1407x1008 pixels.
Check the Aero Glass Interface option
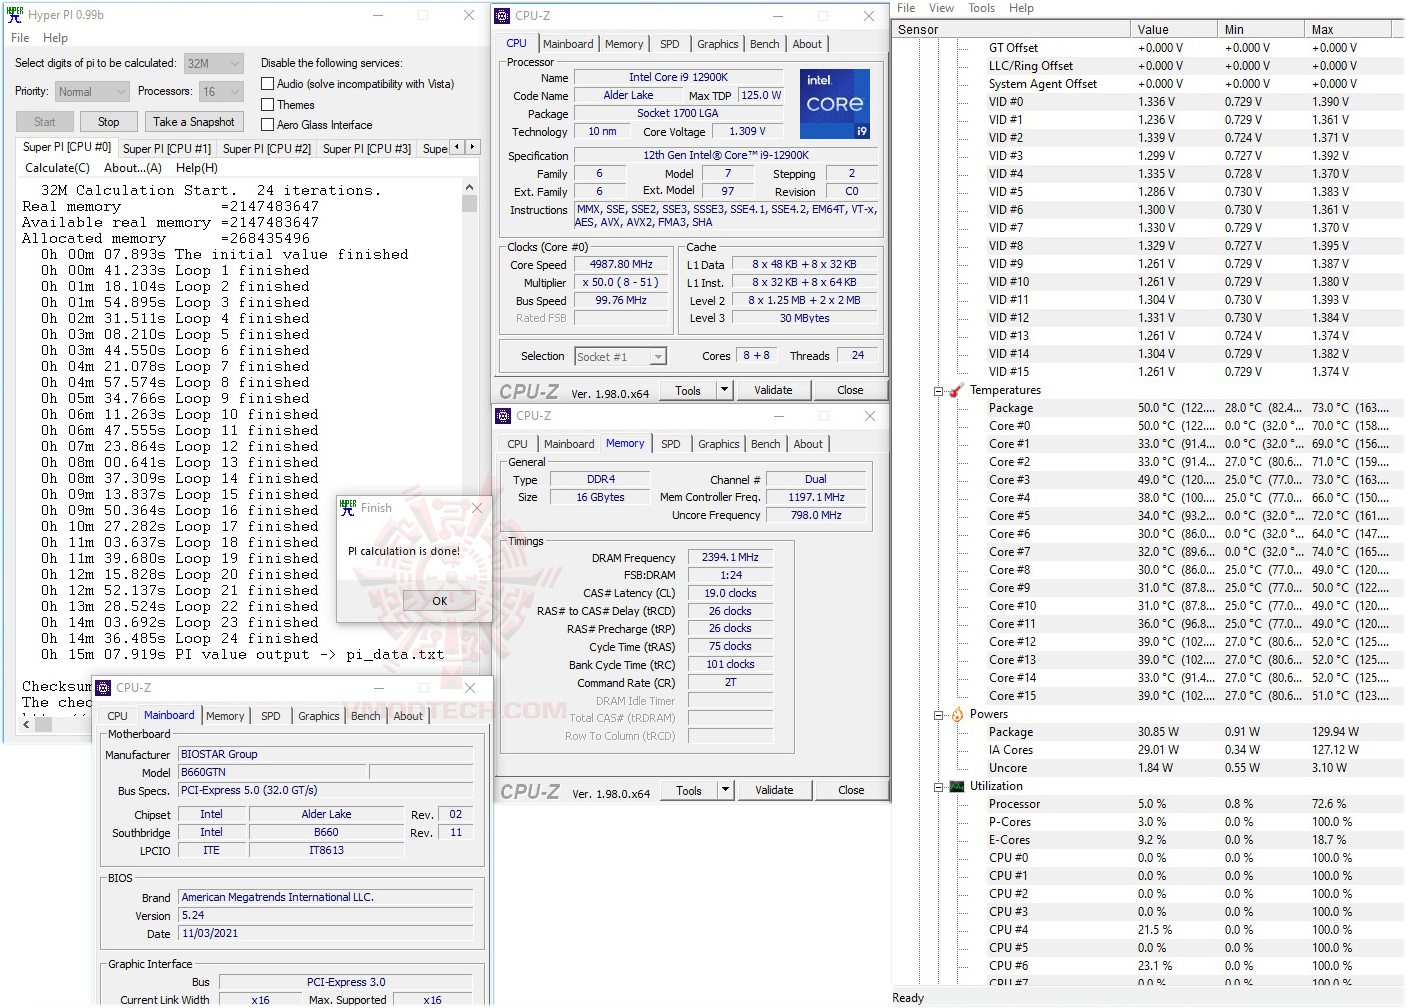point(267,125)
